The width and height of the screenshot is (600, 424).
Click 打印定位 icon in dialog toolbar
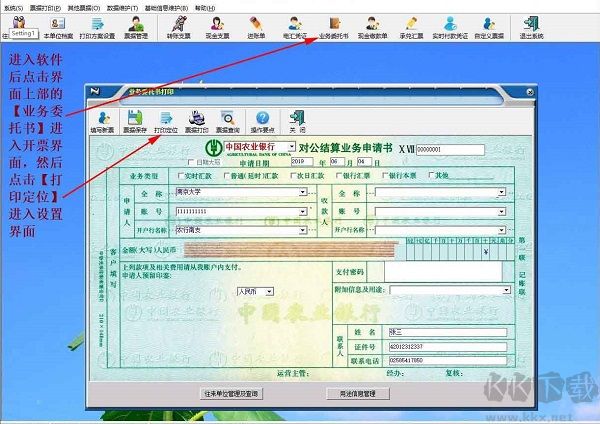pos(166,122)
